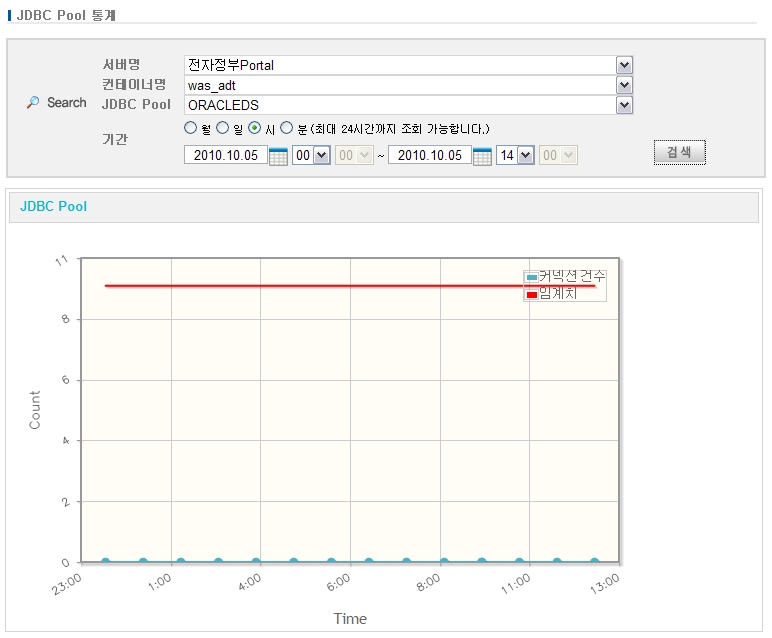This screenshot has width=772, height=638.
Task: Click the end date input field
Action: 430,155
